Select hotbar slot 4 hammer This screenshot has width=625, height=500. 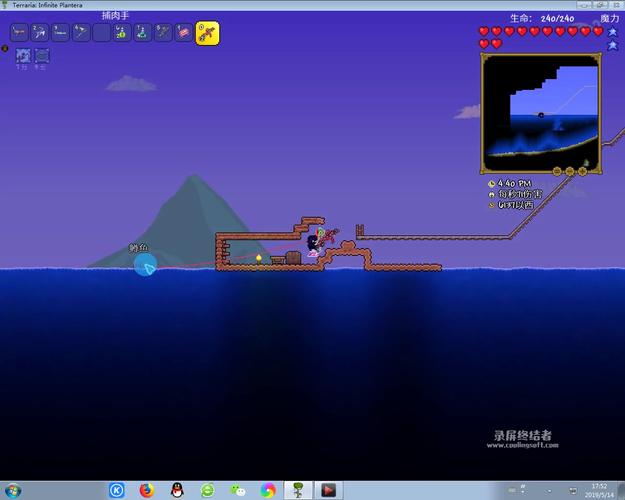coord(81,32)
